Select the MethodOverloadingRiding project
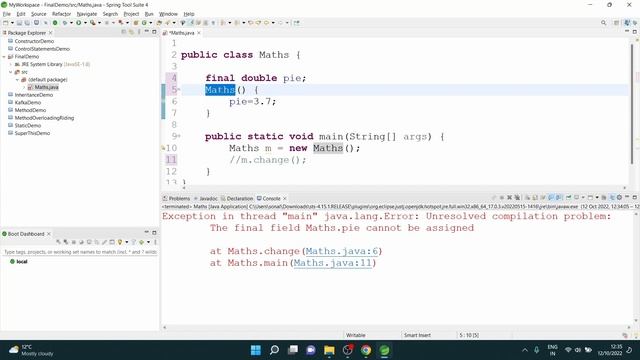640x360 pixels. pos(44,118)
